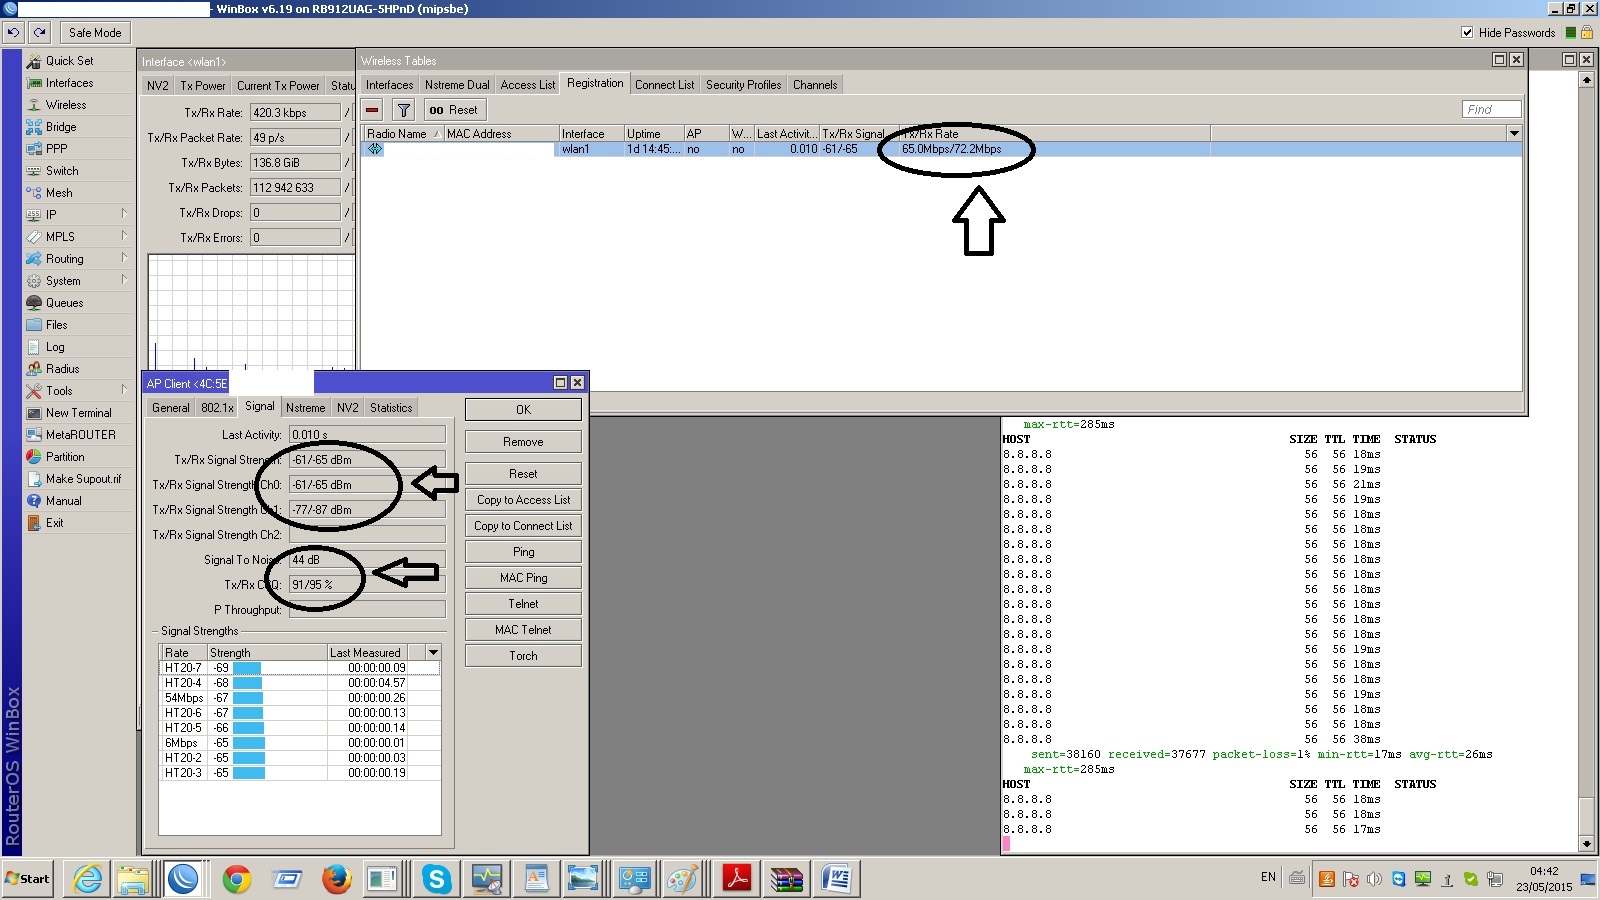This screenshot has width=1600, height=900.
Task: Switch to the Channels tab
Action: coord(815,85)
